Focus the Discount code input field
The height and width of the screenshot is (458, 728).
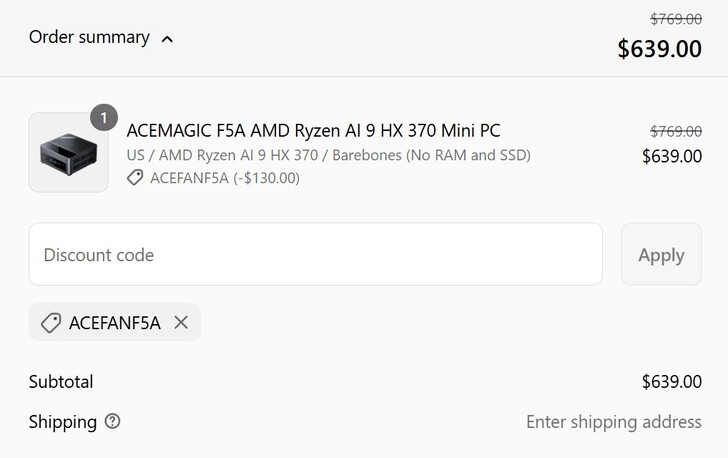point(315,254)
